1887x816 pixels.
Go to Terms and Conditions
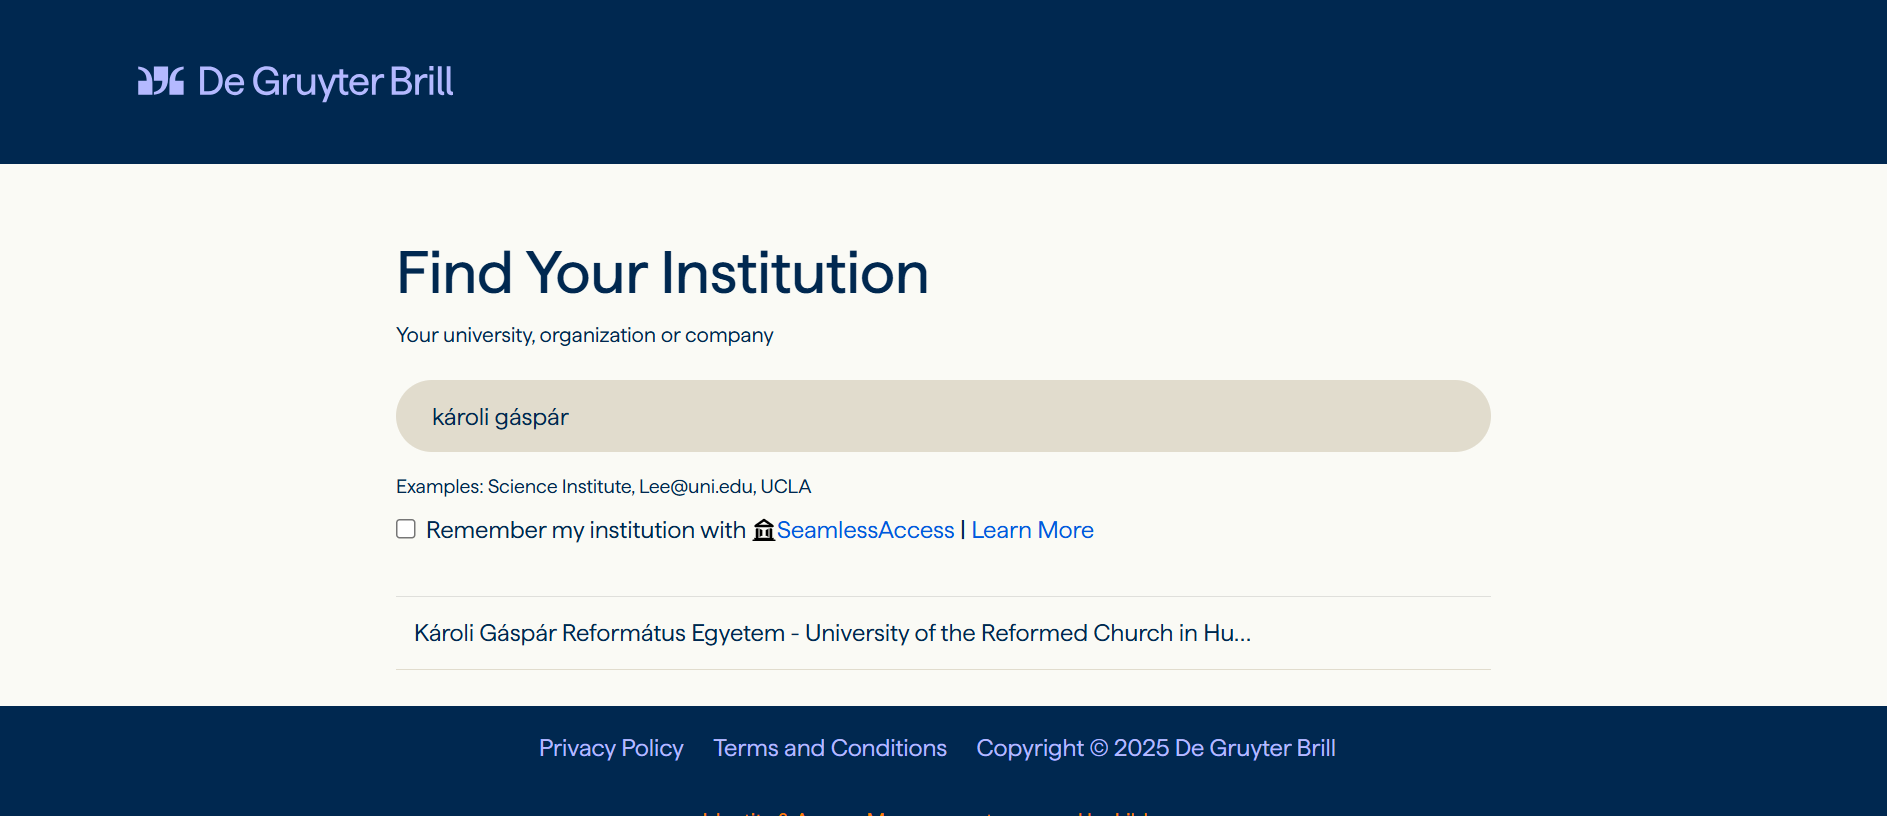pos(830,748)
